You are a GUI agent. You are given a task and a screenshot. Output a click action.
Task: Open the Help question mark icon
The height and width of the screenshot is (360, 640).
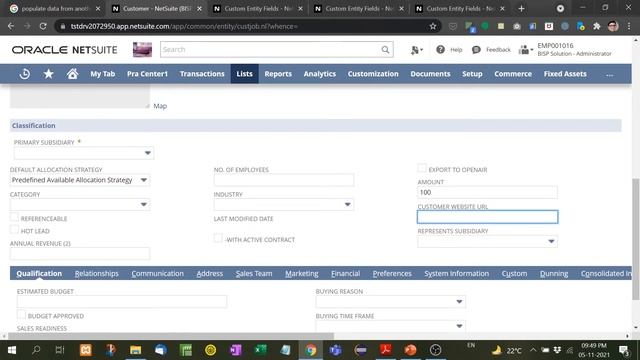click(440, 50)
